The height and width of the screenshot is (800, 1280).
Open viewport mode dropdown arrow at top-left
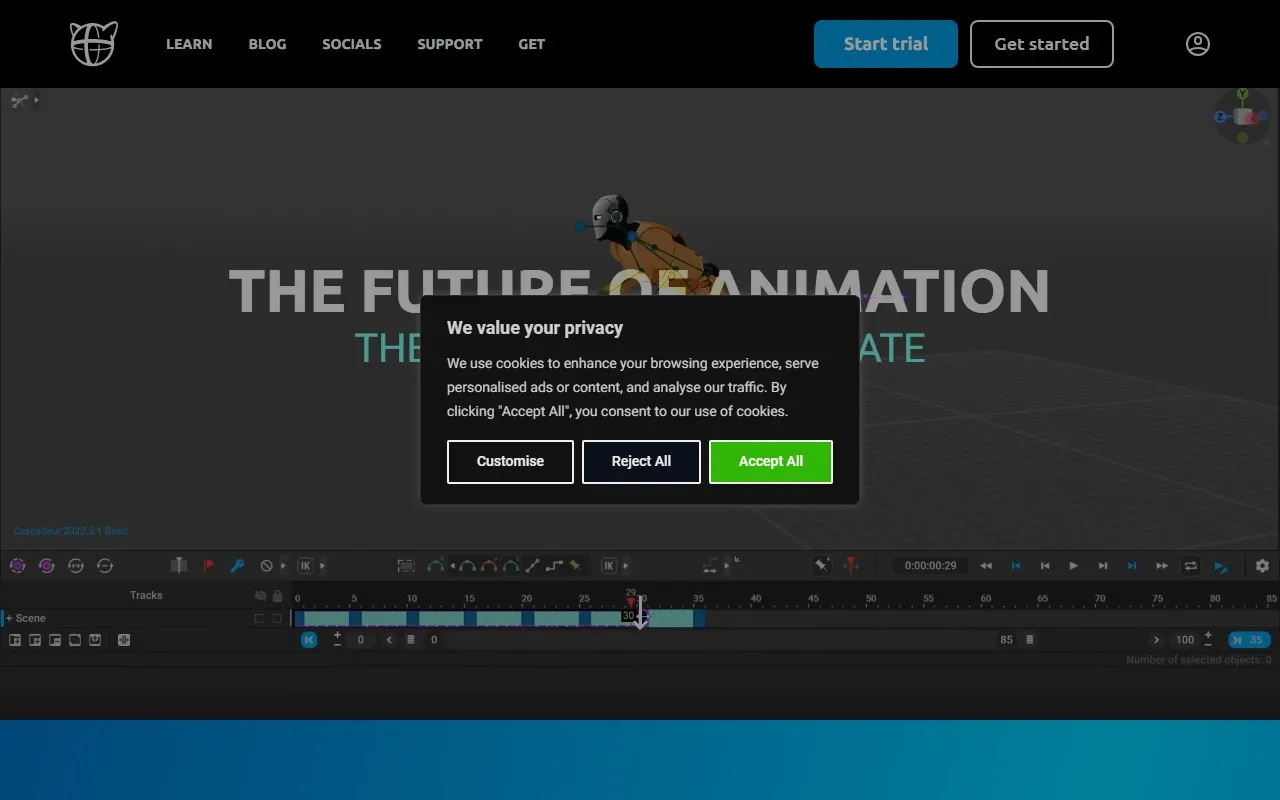37,100
